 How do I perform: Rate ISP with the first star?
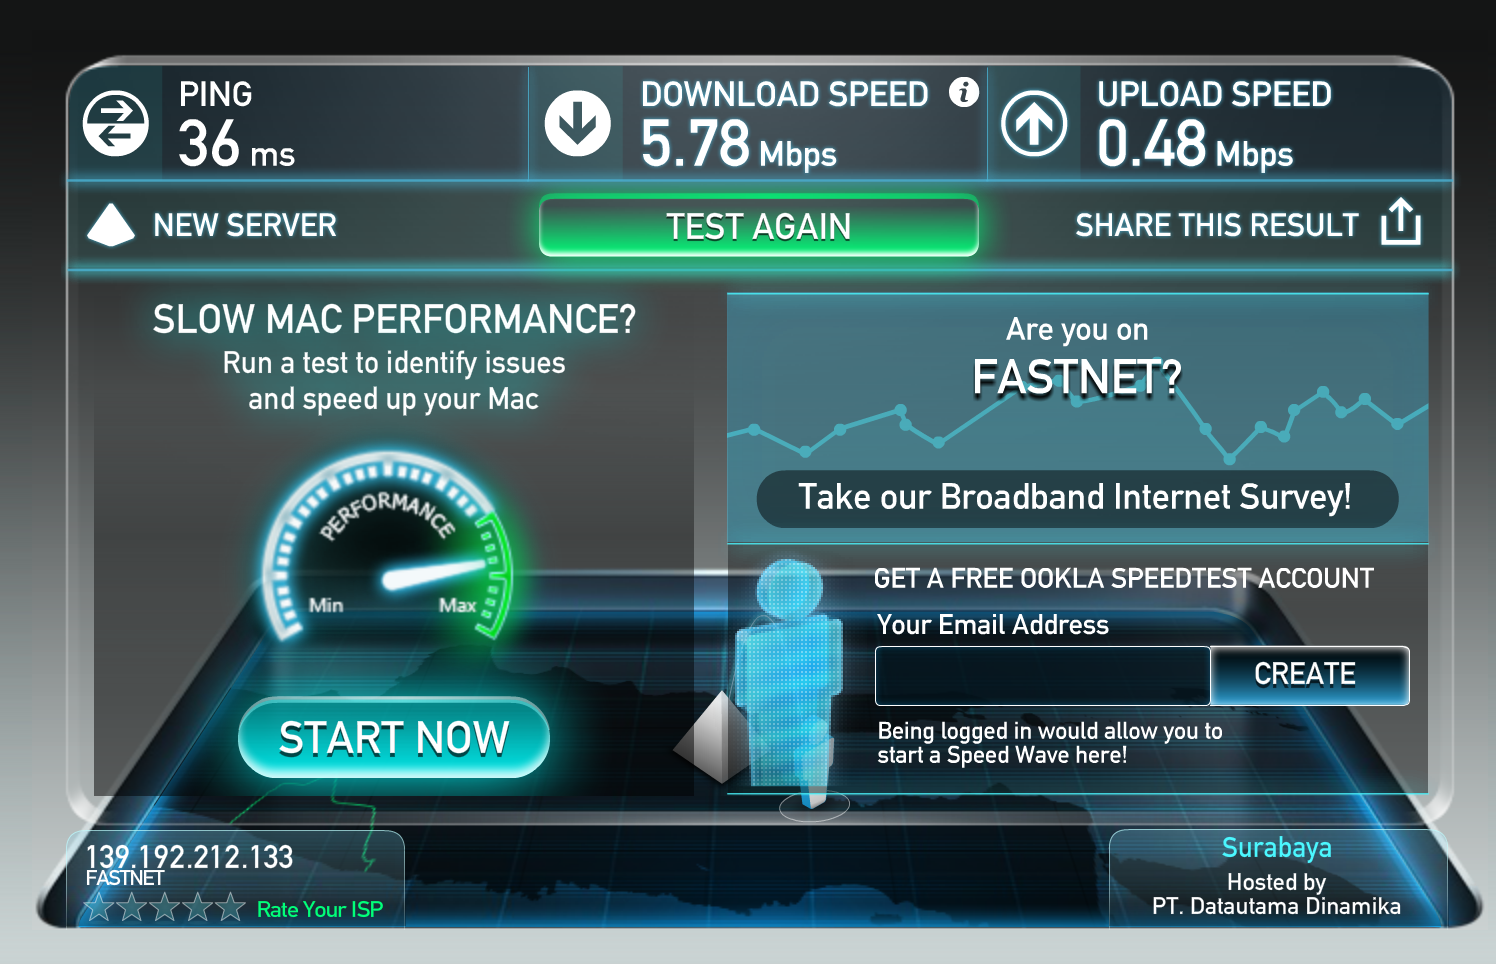pos(99,907)
